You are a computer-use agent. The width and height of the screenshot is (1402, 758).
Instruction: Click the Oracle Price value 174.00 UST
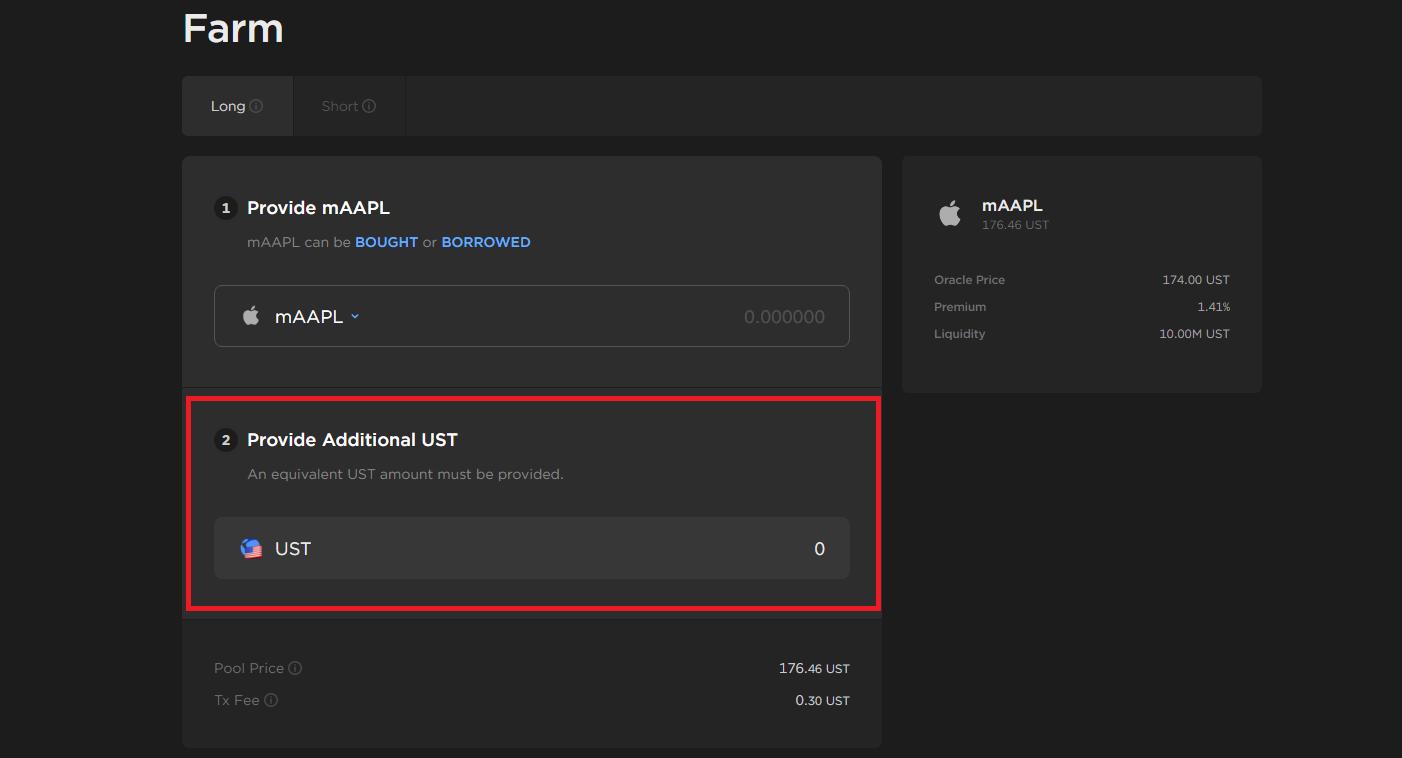(x=1195, y=280)
